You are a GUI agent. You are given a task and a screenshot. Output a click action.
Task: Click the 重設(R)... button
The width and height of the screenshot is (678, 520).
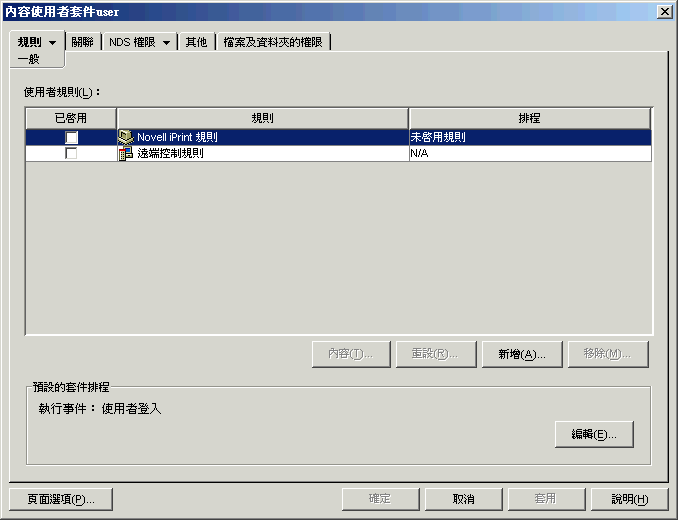coord(436,354)
